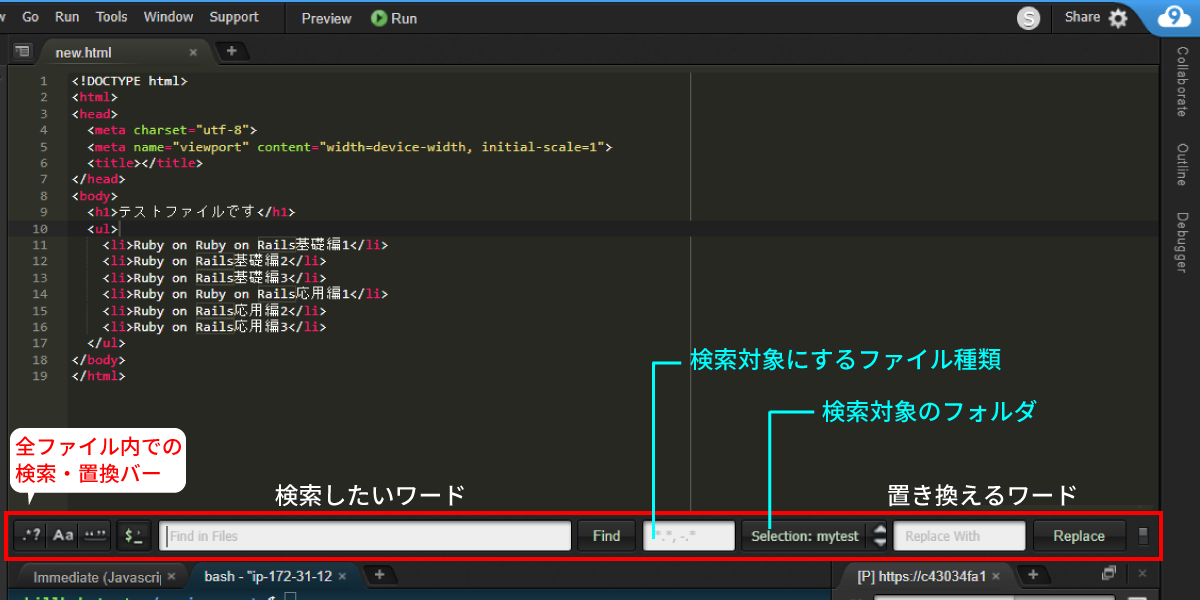Toggle show results in console option
Screen dimensions: 1200x600
(134, 536)
